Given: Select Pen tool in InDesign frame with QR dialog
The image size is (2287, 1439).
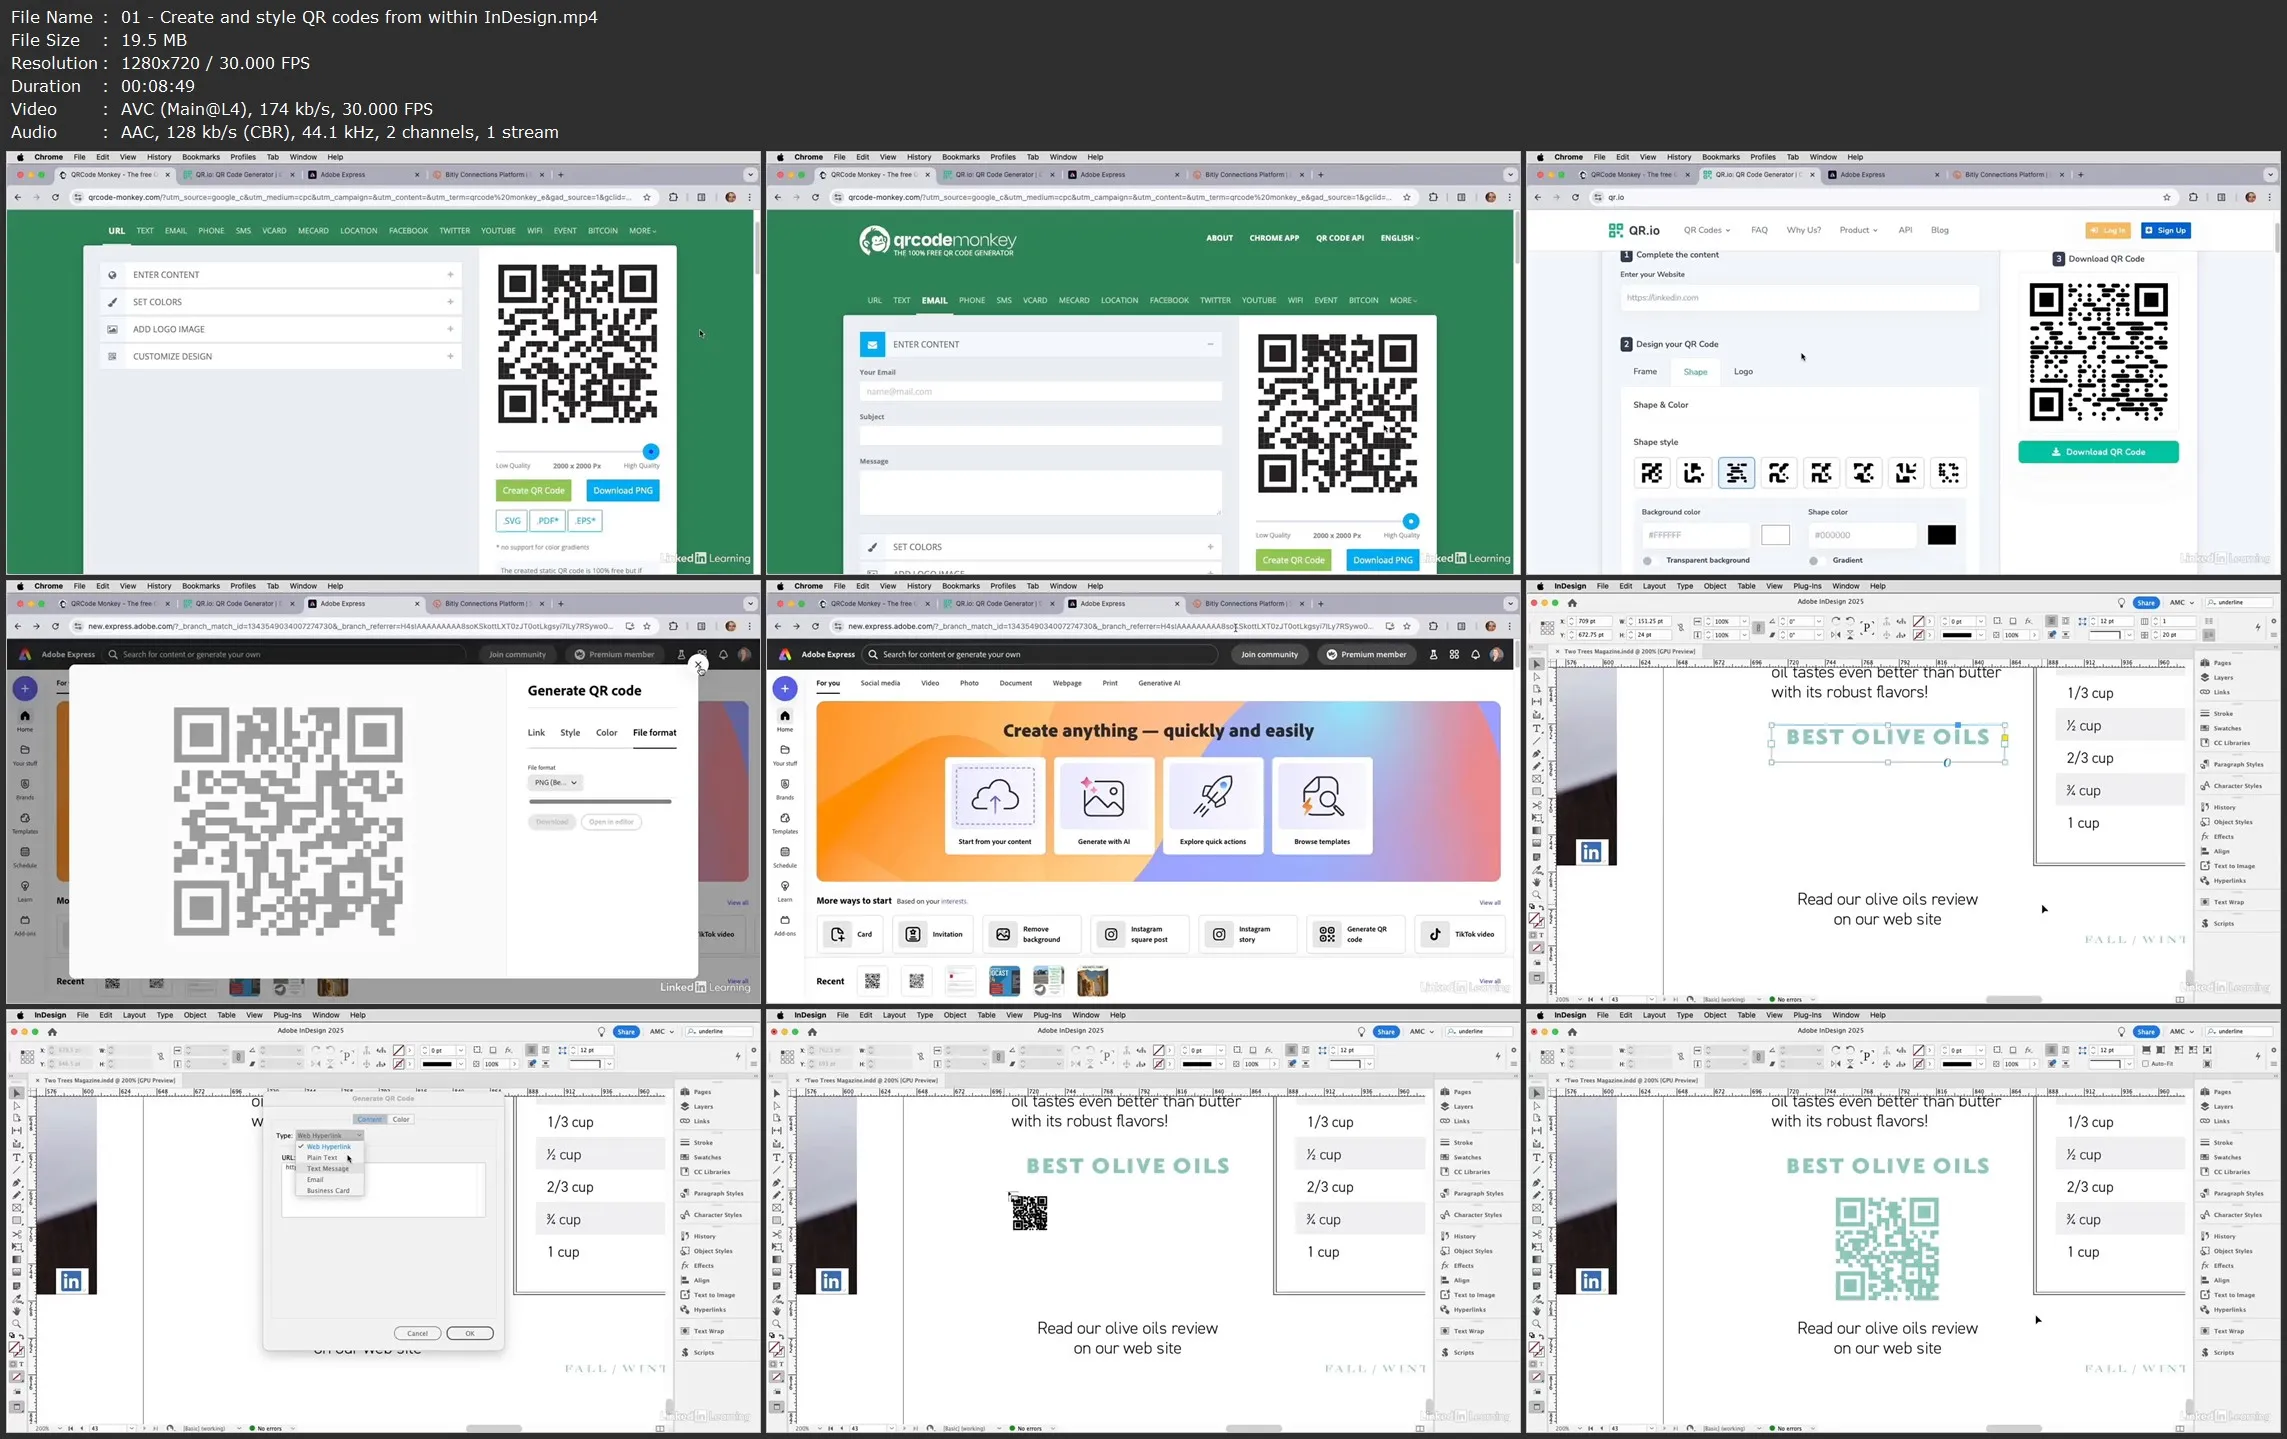Looking at the screenshot, I should point(17,1182).
